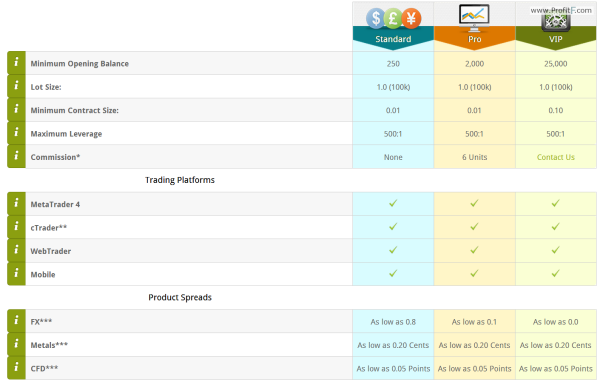Select the Standard account tab header
The image size is (600, 382).
(393, 39)
